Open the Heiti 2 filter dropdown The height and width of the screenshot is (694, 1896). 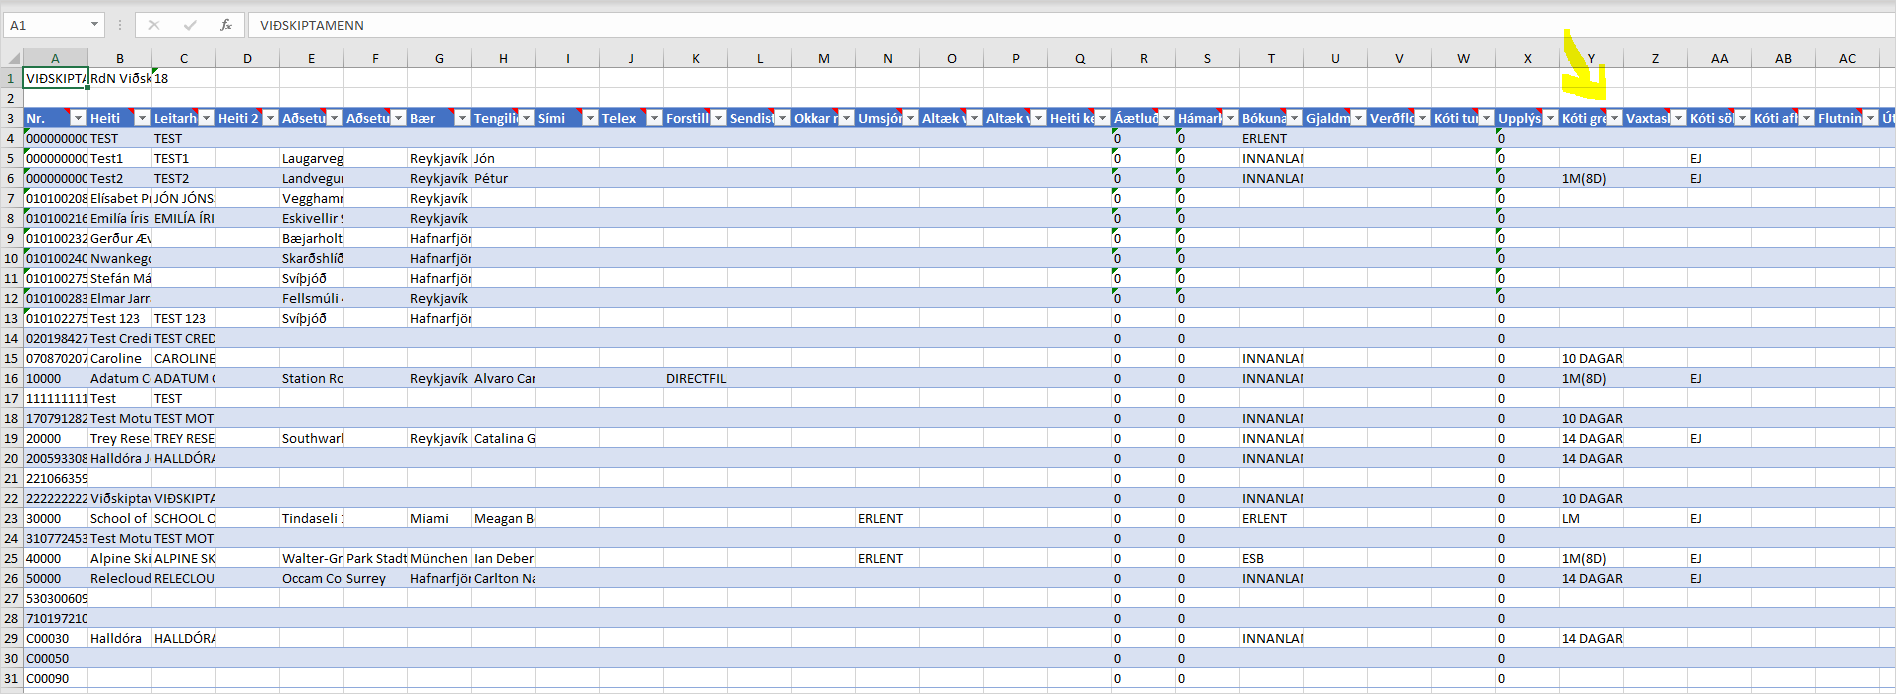coord(270,118)
